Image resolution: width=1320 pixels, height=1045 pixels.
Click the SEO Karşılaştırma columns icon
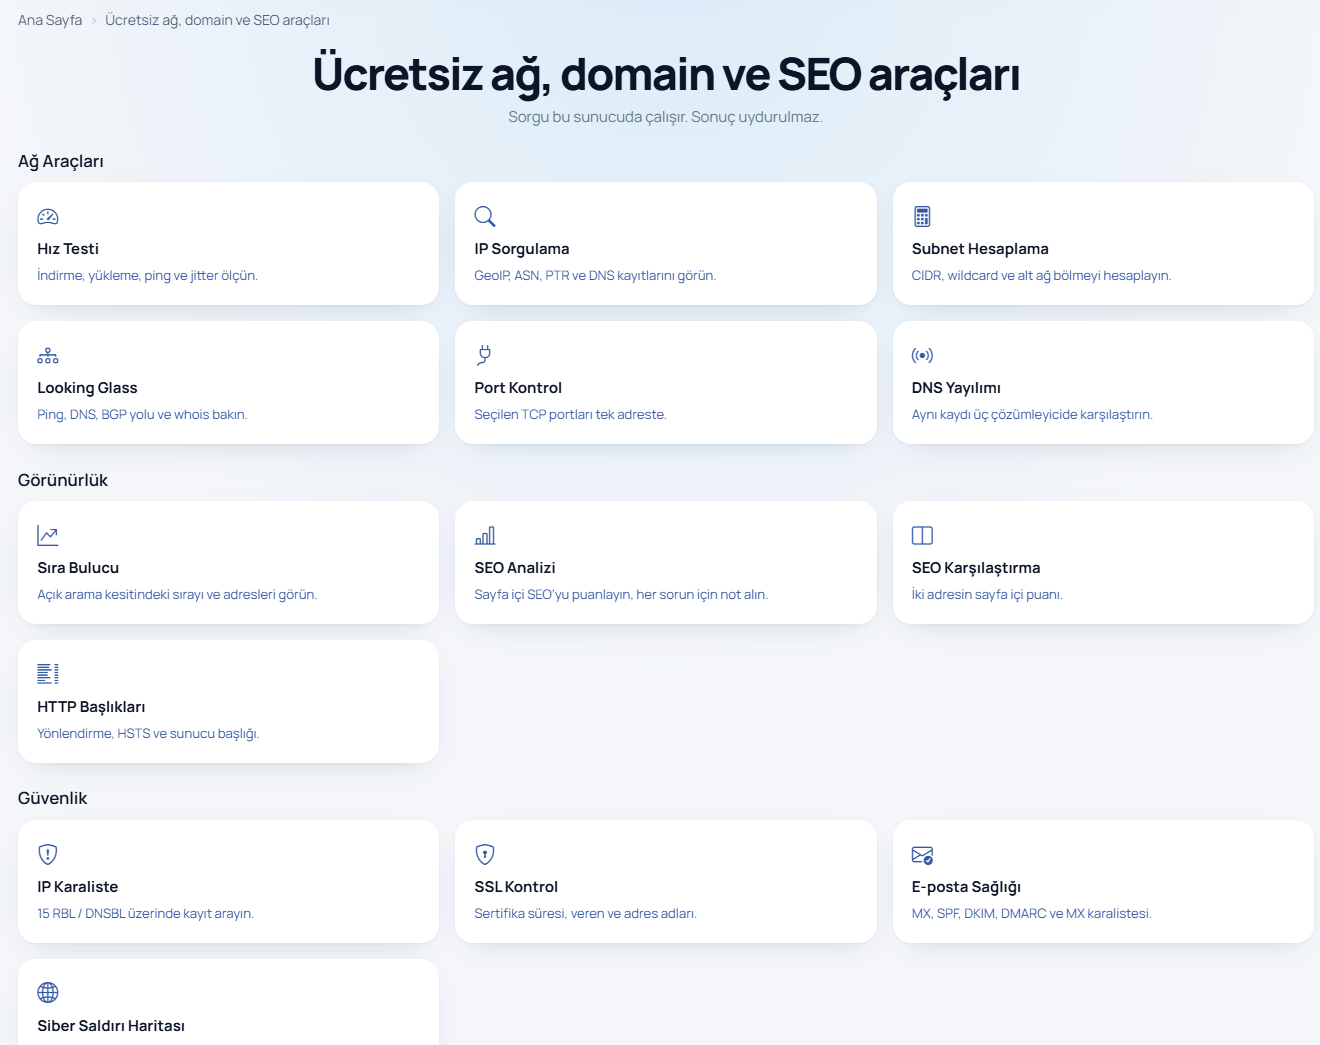pyautogui.click(x=922, y=535)
